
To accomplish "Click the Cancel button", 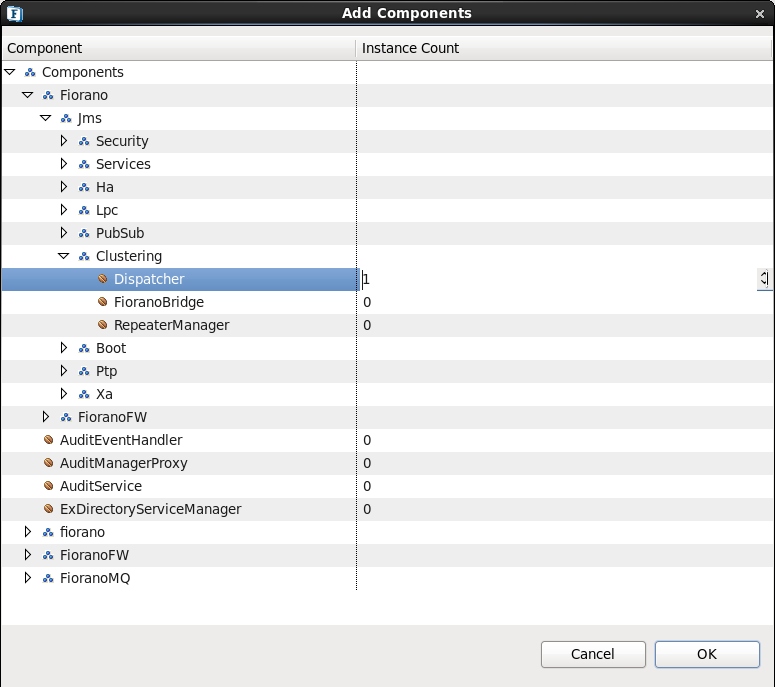I will point(593,654).
